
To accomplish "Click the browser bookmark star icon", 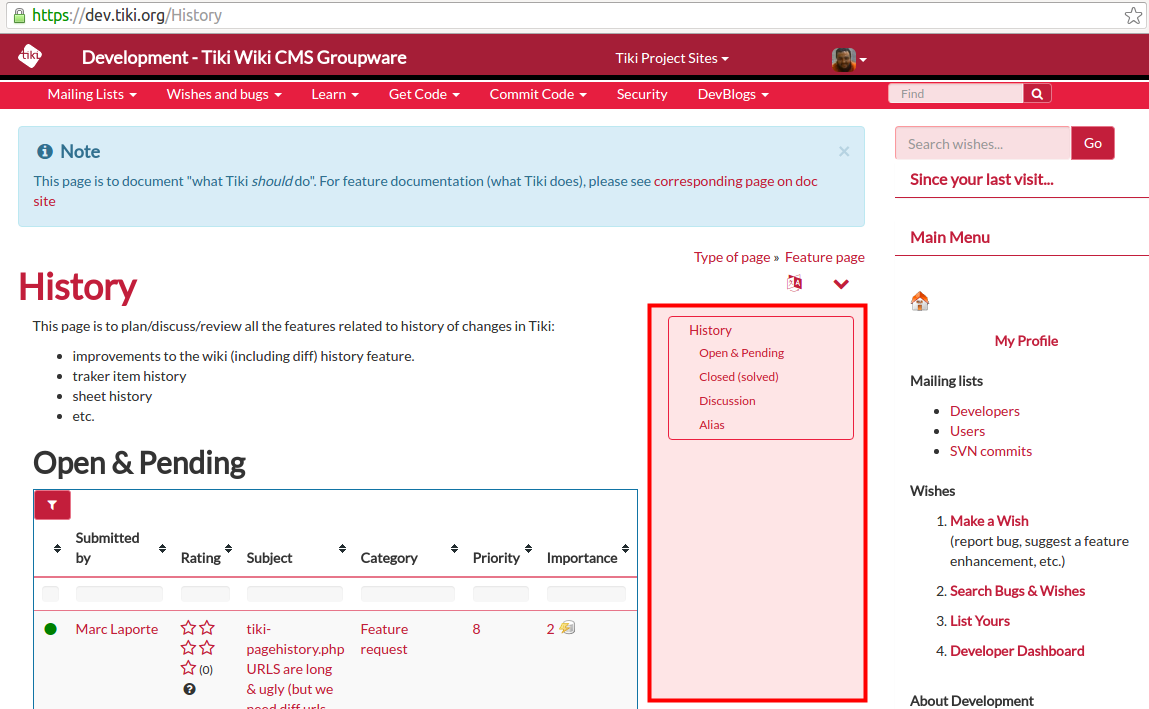I will (x=1133, y=15).
